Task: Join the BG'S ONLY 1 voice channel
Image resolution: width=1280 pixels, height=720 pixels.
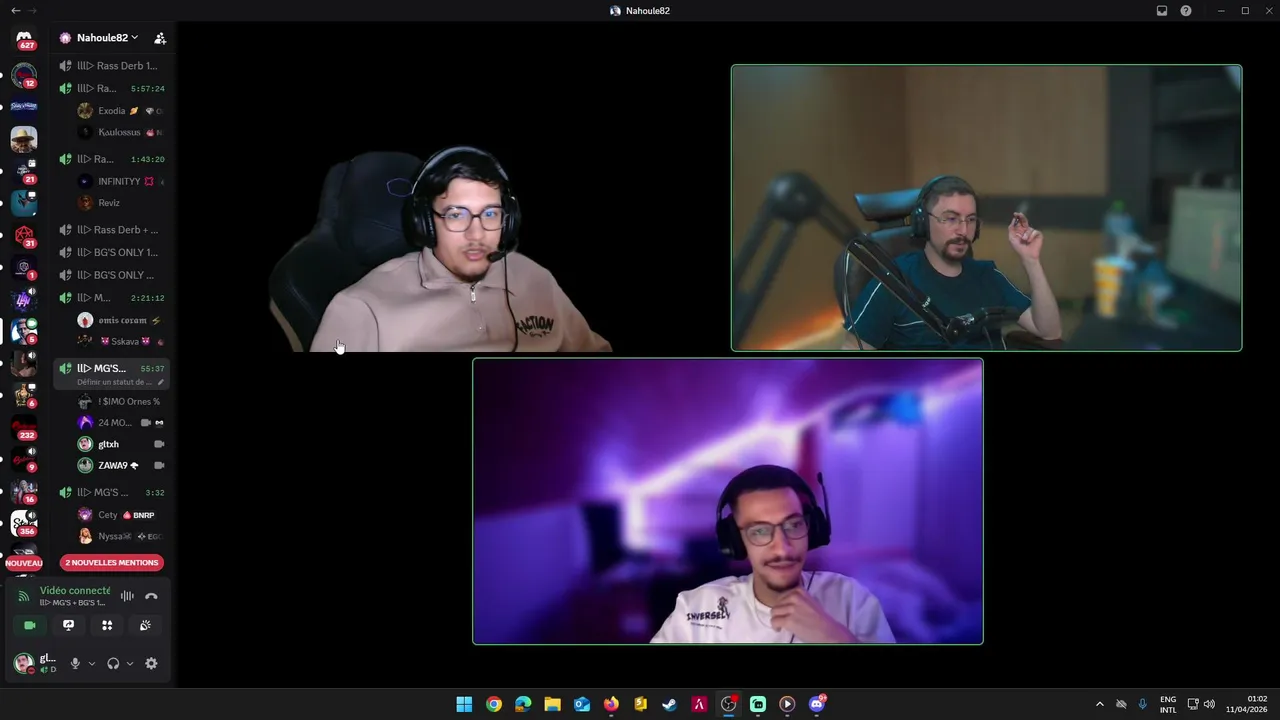Action: tap(112, 252)
